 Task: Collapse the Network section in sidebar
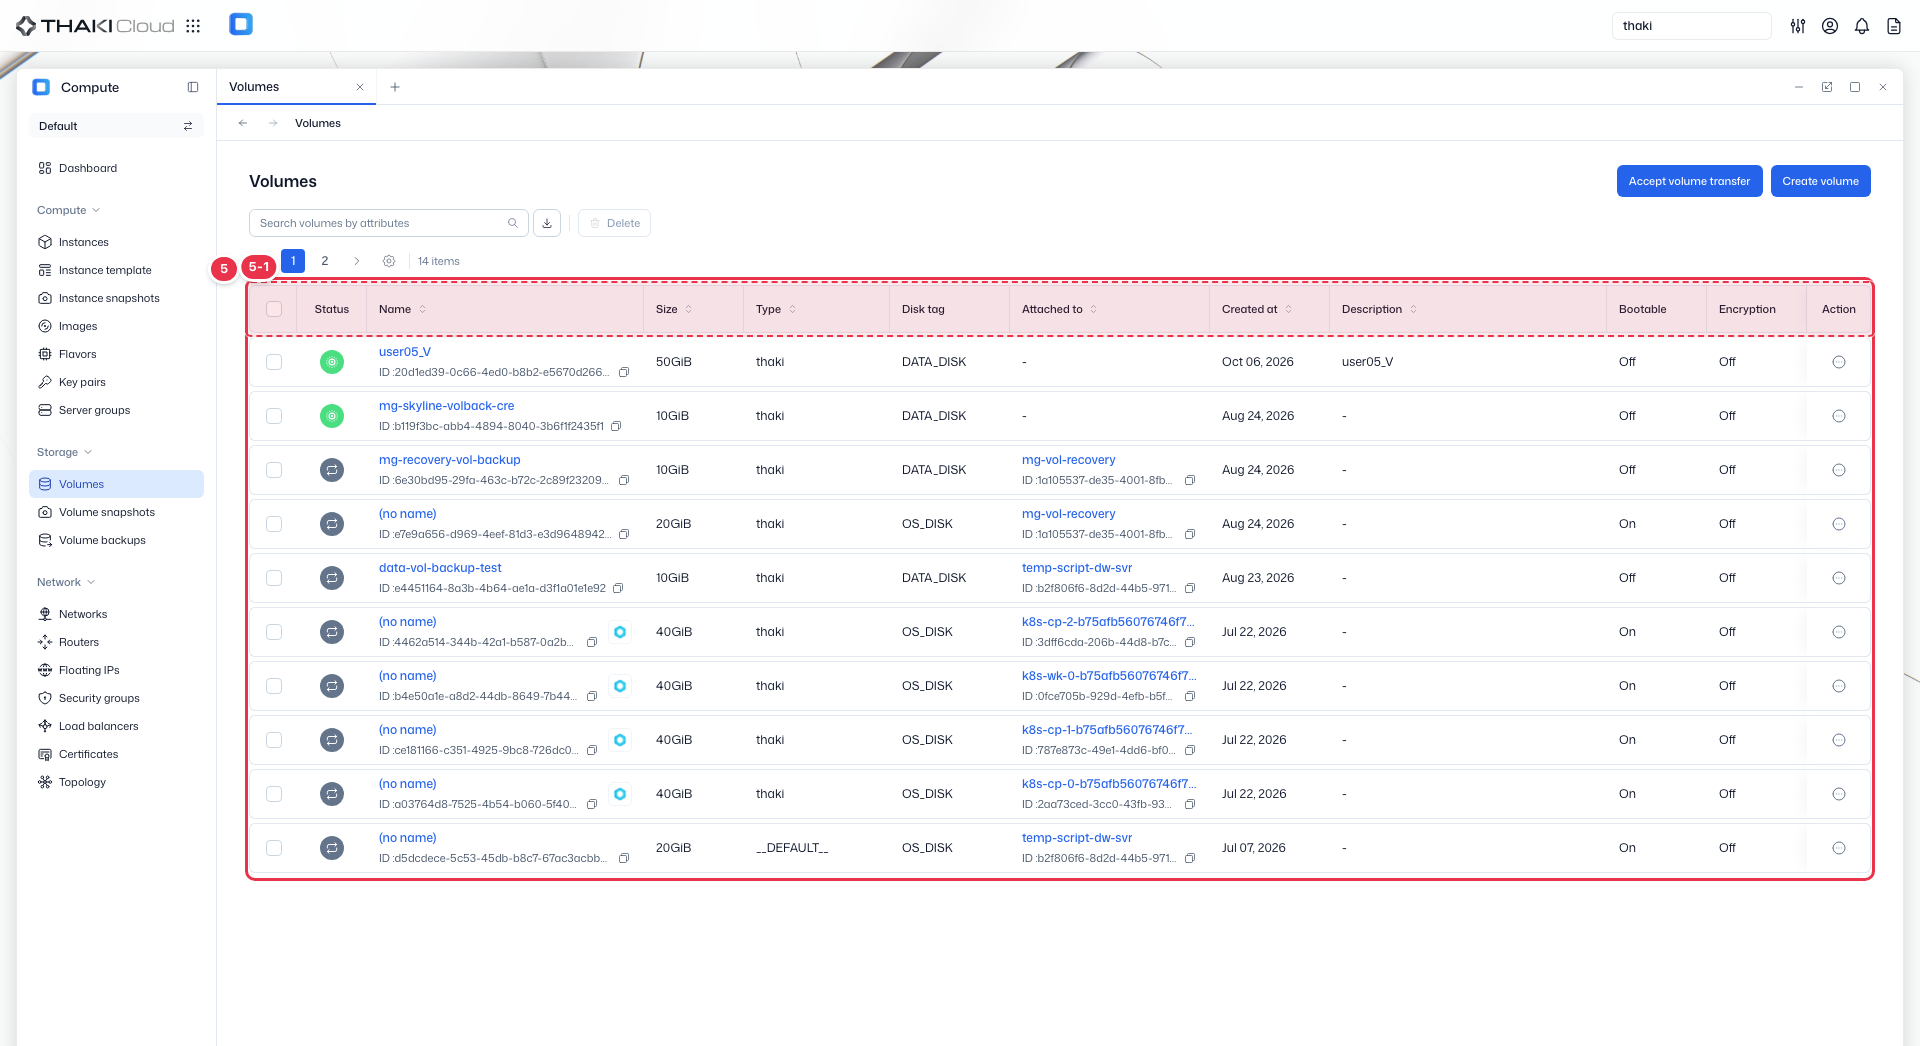(66, 582)
